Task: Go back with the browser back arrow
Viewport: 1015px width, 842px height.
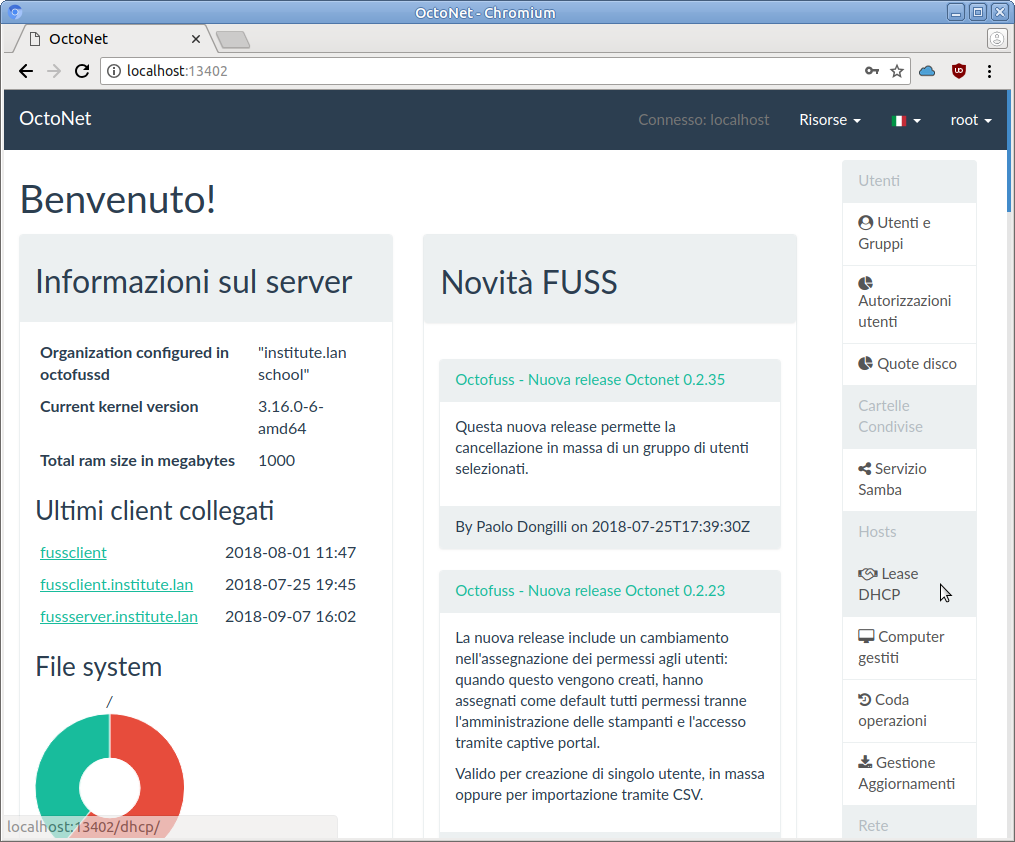Action: point(26,71)
